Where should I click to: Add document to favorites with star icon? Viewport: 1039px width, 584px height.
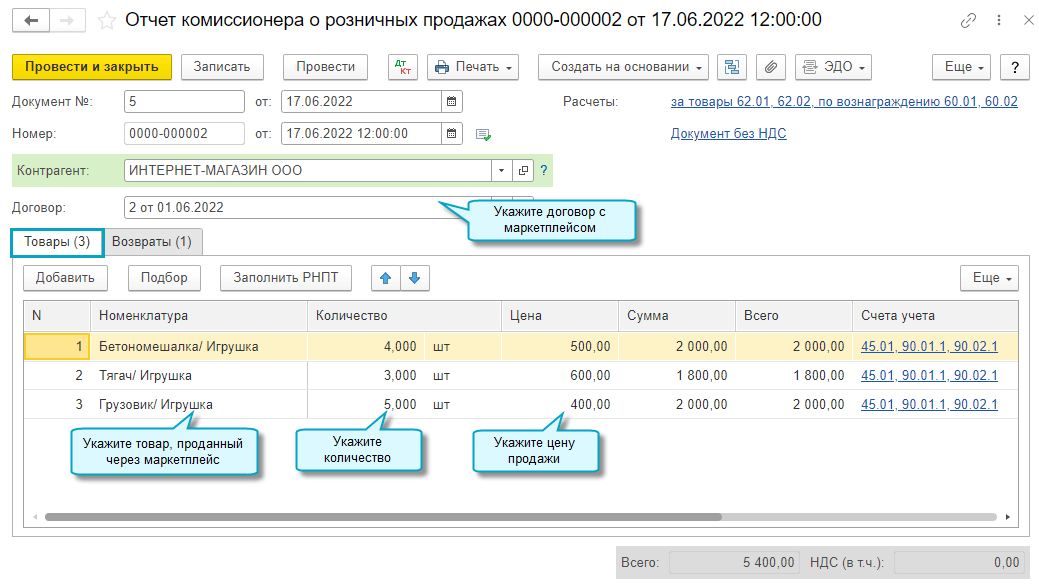(x=107, y=20)
